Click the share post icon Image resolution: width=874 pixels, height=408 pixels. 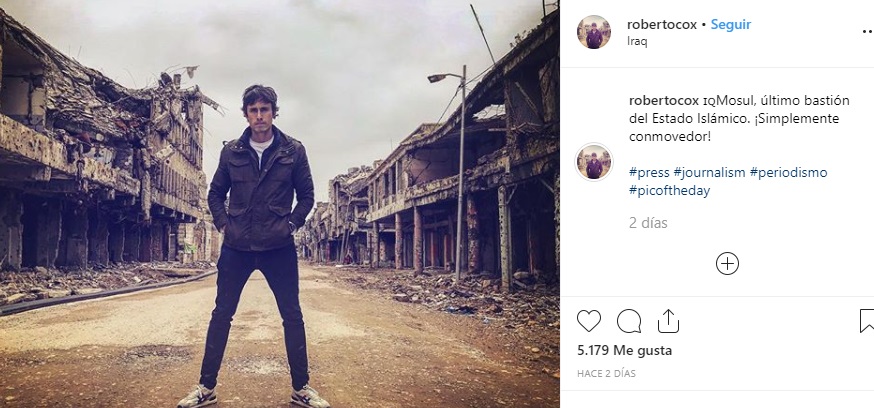click(668, 321)
